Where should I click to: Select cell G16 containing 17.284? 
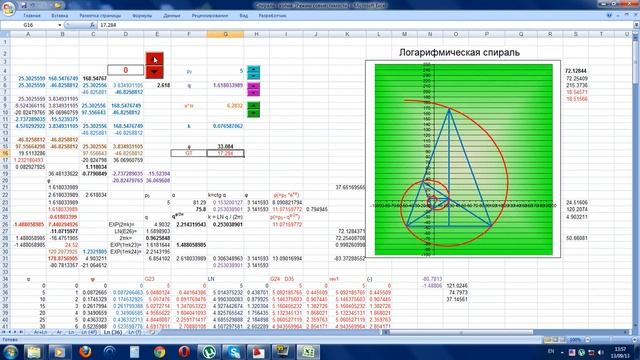coord(225,153)
